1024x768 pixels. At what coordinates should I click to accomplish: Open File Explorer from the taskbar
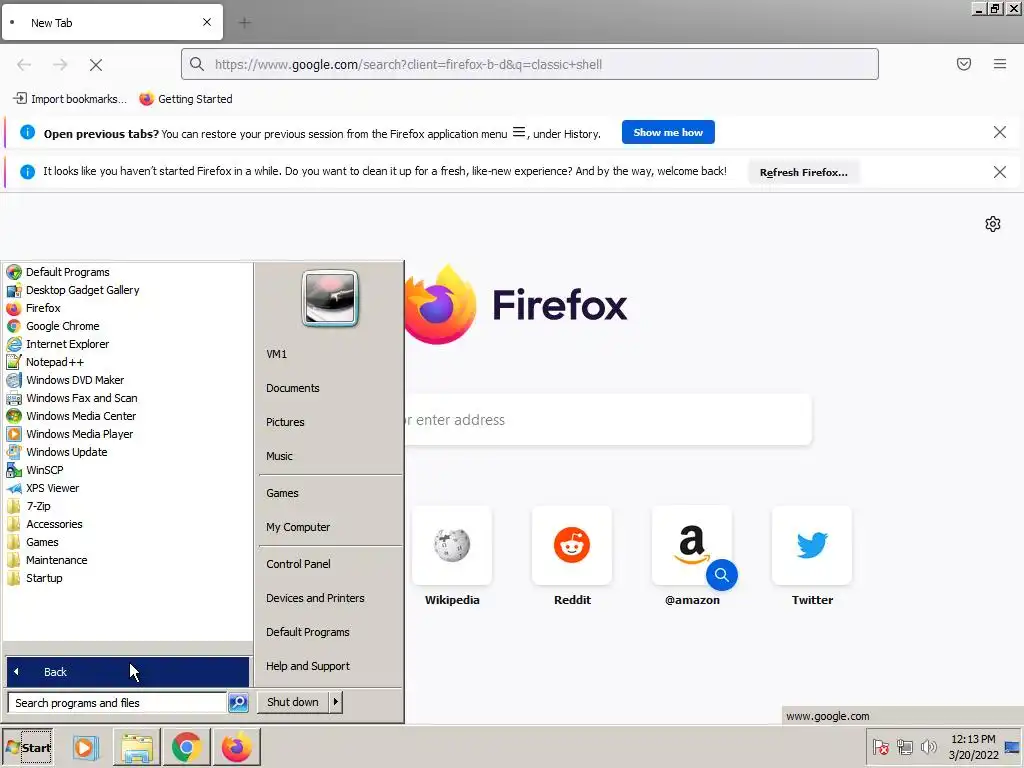(136, 747)
